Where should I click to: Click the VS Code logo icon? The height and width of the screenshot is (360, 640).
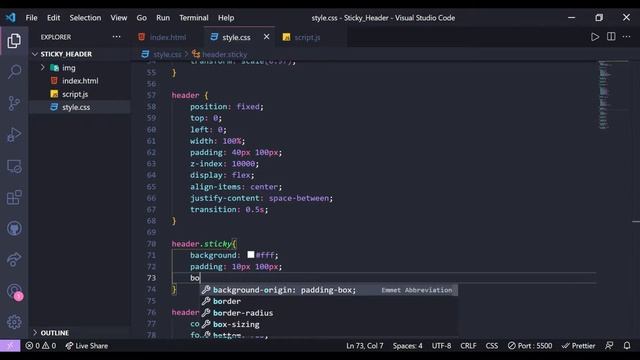(11, 18)
